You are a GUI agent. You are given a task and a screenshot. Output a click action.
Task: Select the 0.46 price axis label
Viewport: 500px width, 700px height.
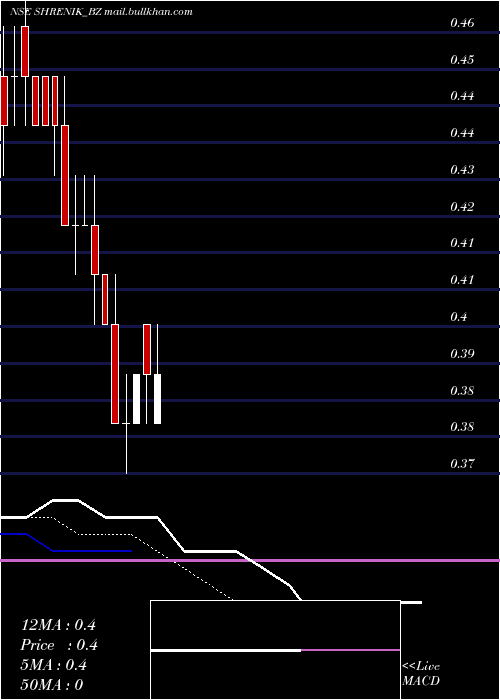[462, 23]
